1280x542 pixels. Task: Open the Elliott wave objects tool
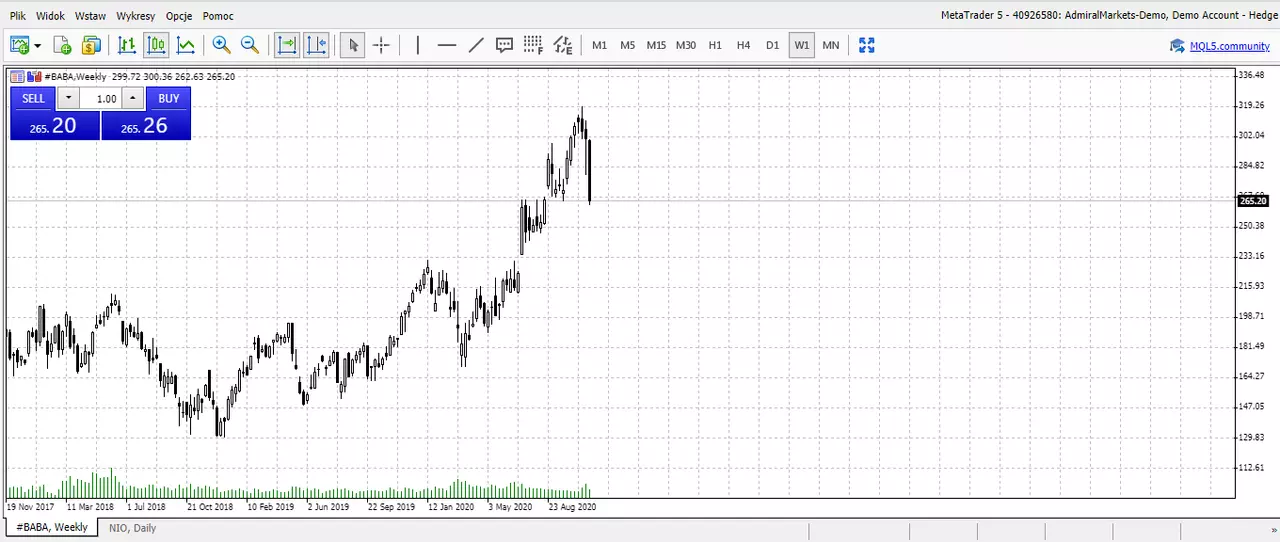[x=563, y=45]
